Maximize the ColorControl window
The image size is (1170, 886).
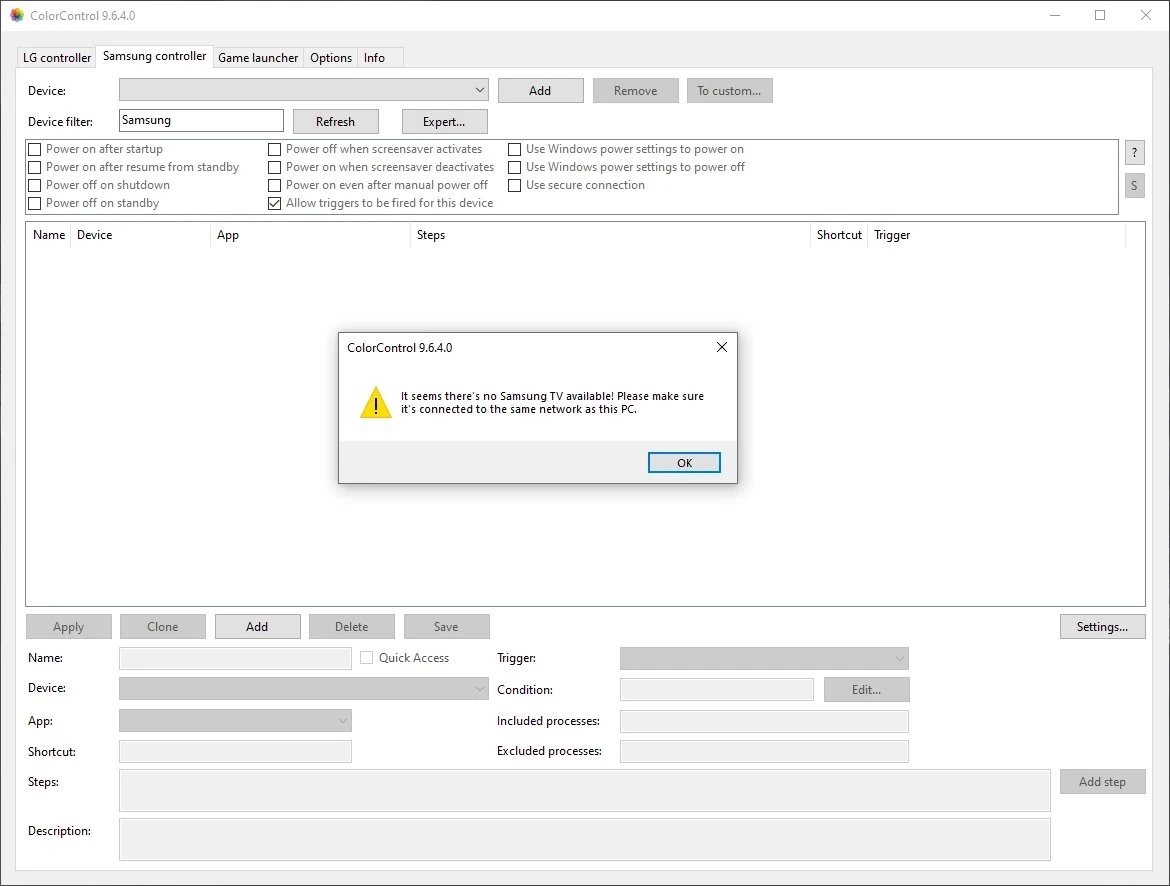tap(1100, 15)
